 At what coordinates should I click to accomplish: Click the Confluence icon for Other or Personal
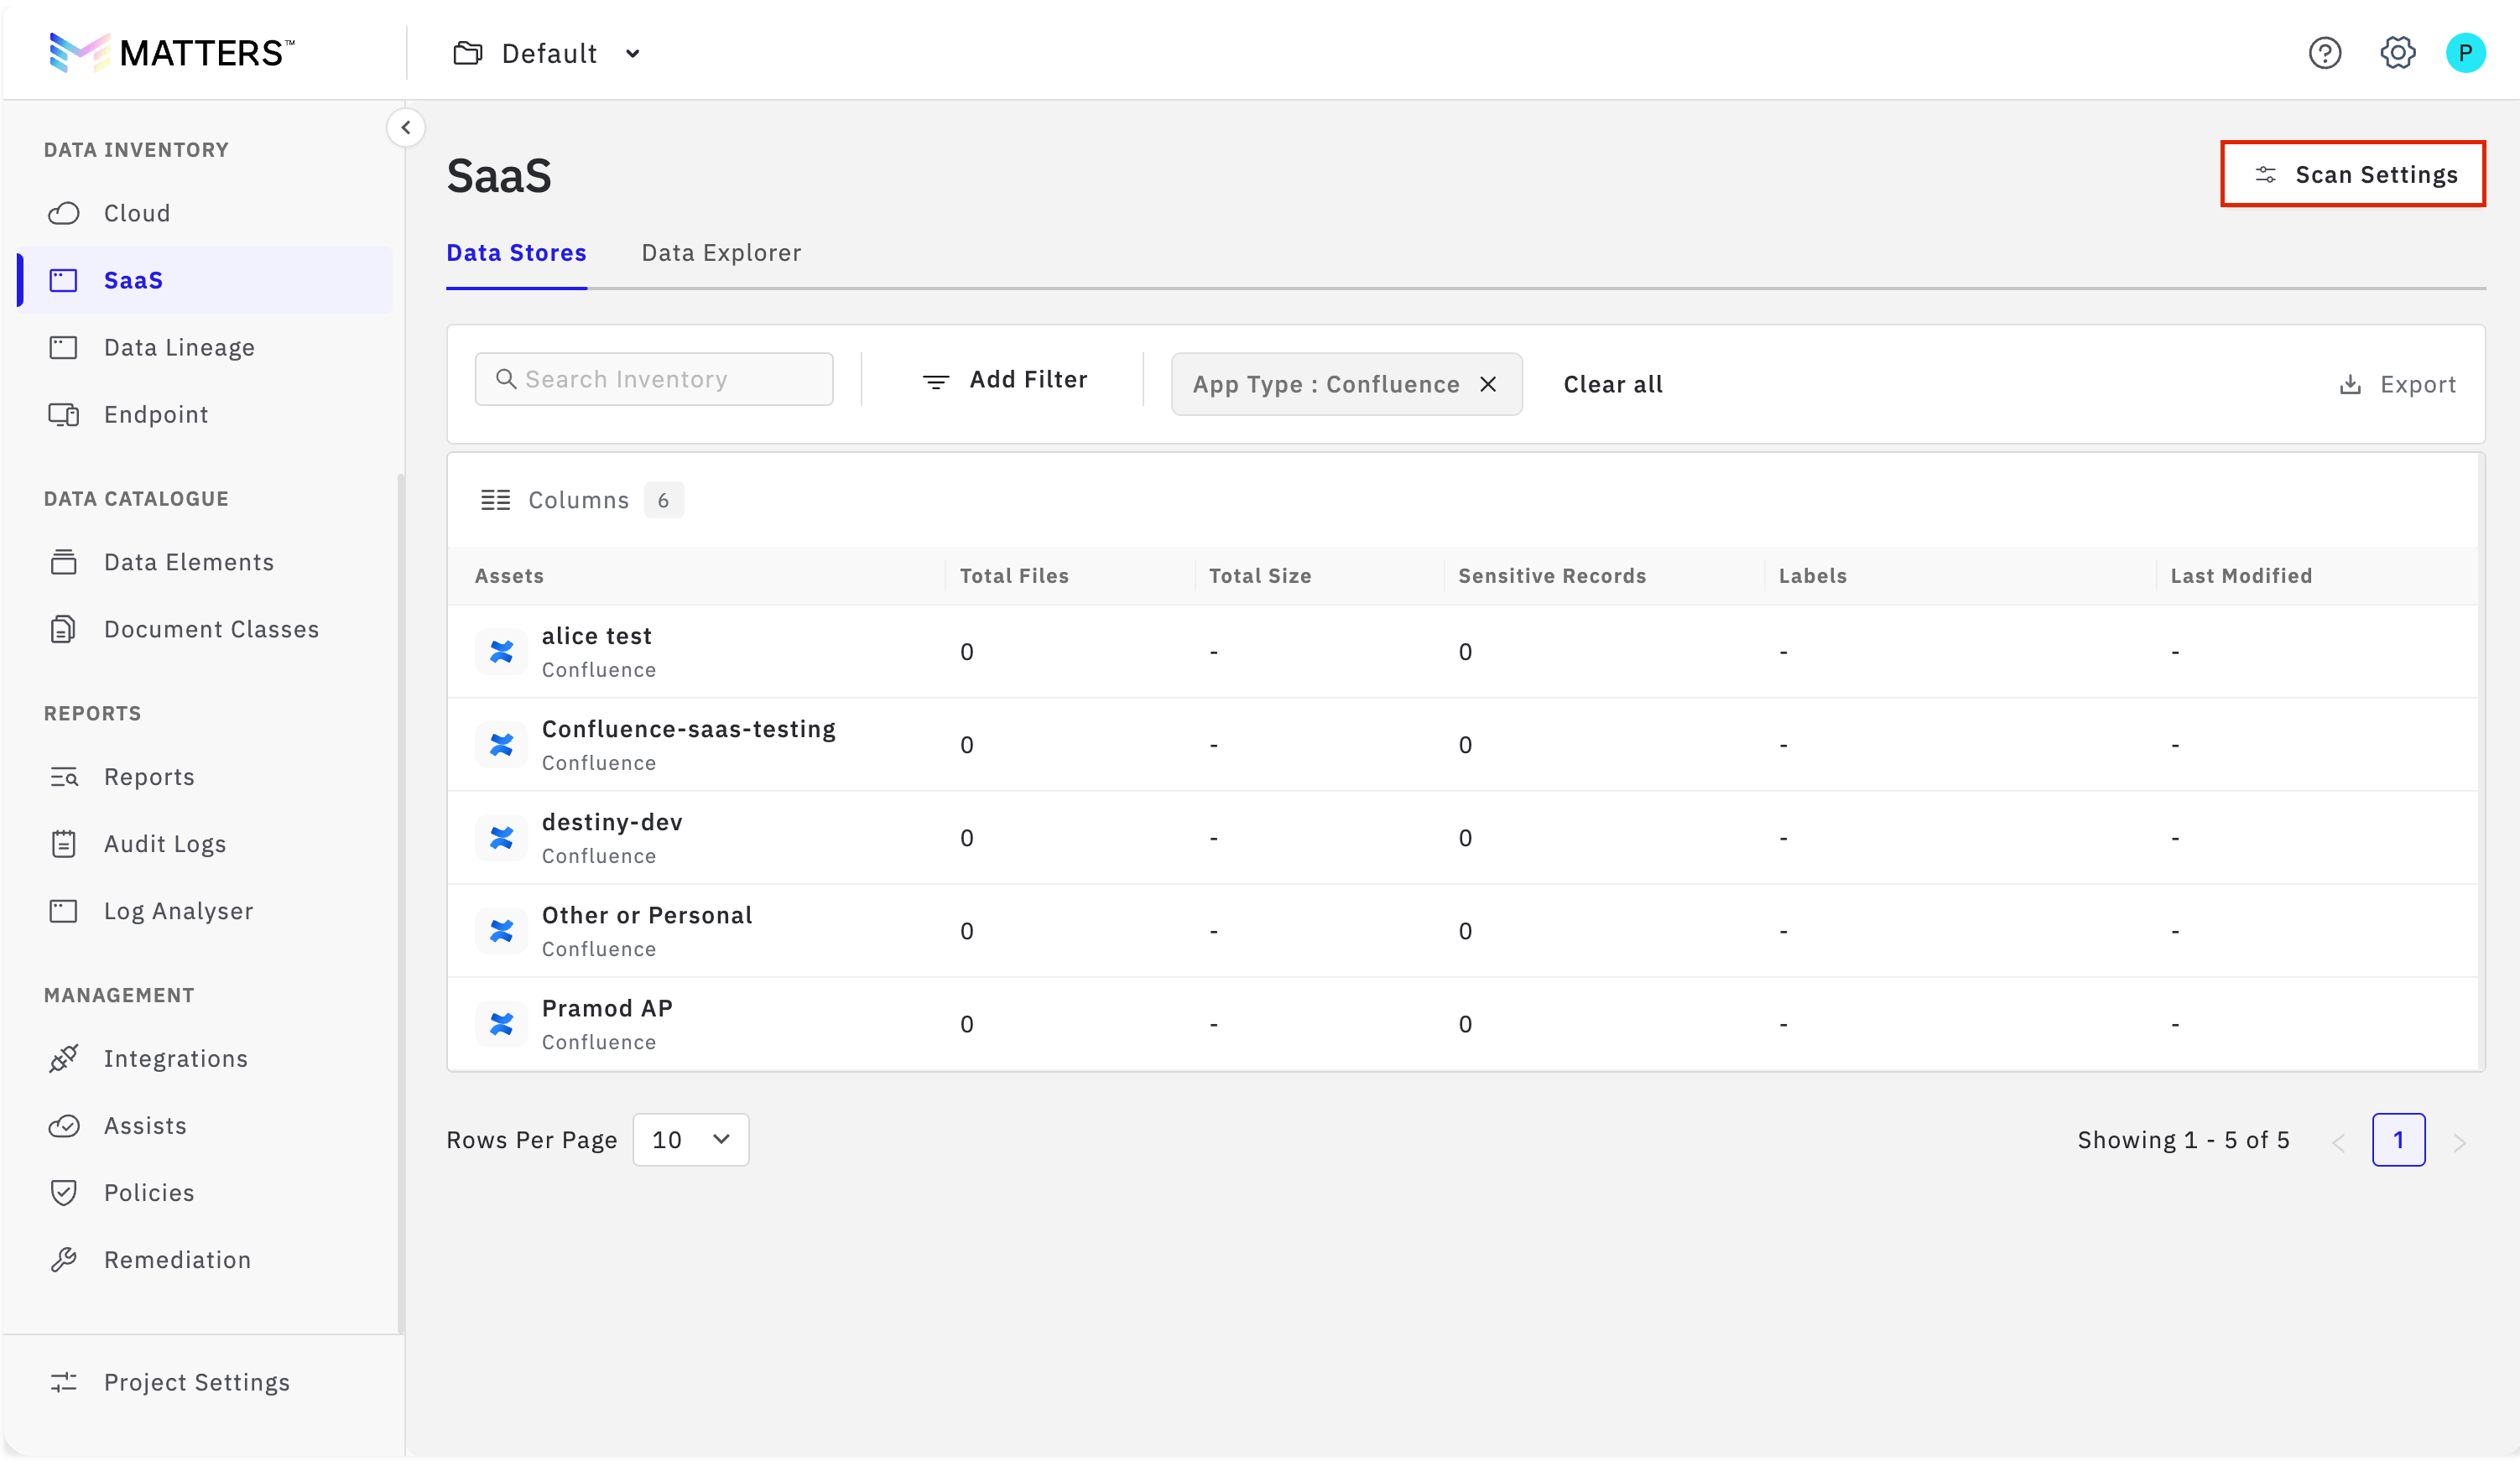click(x=501, y=931)
